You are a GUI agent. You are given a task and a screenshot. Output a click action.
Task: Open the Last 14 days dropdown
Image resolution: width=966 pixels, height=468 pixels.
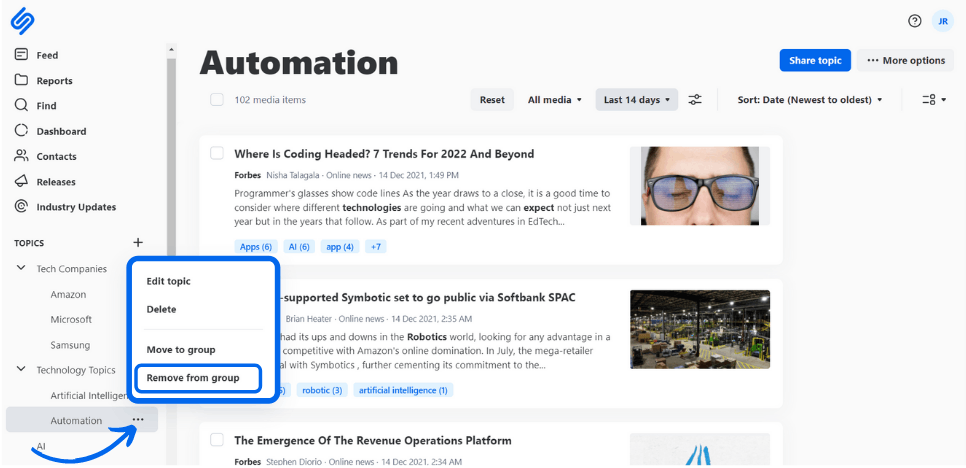(x=636, y=100)
